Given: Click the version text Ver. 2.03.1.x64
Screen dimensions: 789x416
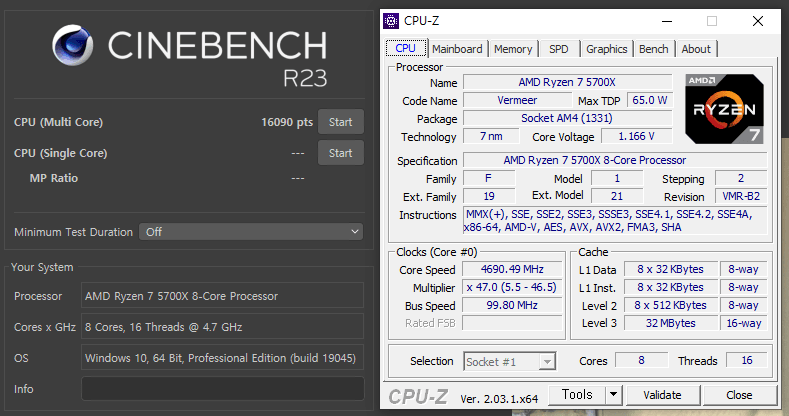Looking at the screenshot, I should point(499,399).
